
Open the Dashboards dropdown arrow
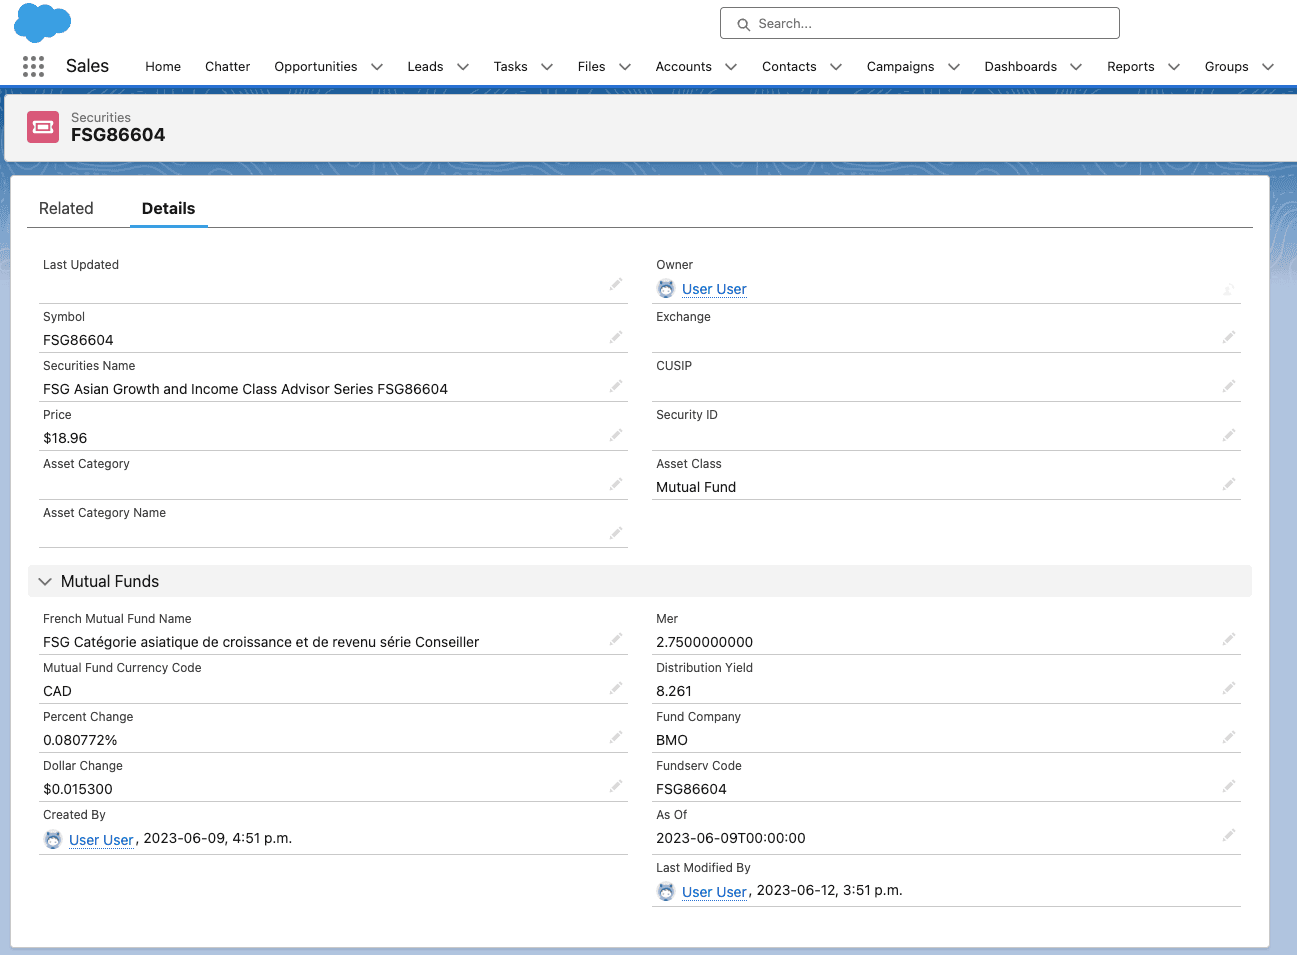point(1076,67)
